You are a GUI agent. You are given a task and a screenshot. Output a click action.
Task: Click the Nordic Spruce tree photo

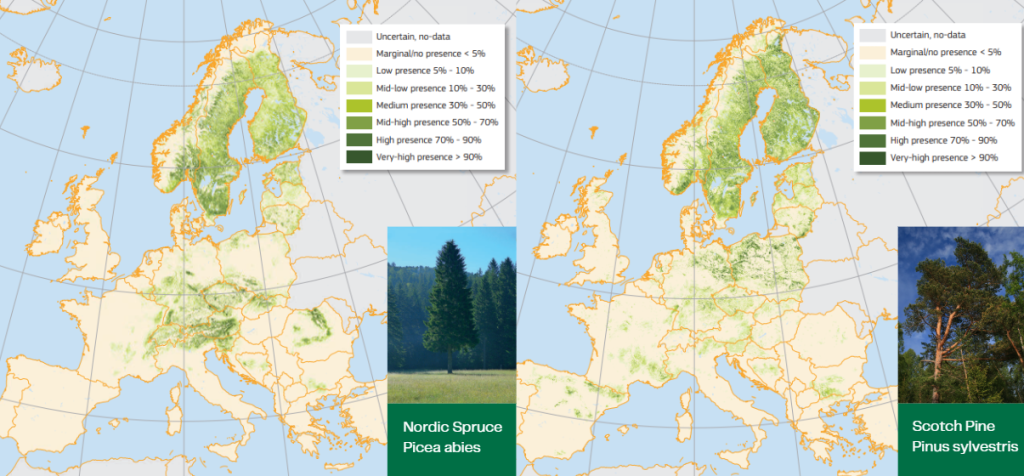451,315
